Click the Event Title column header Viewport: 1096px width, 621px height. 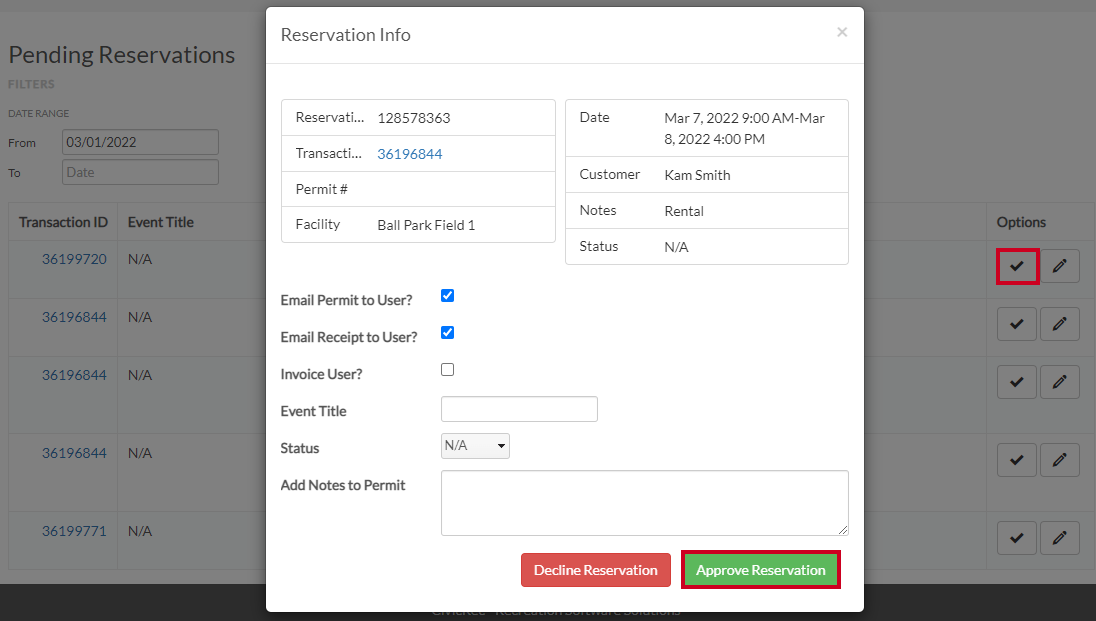point(161,222)
